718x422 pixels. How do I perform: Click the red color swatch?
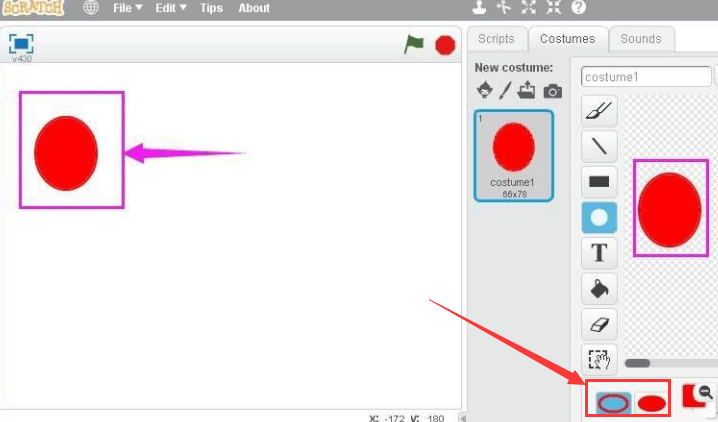pyautogui.click(x=691, y=396)
